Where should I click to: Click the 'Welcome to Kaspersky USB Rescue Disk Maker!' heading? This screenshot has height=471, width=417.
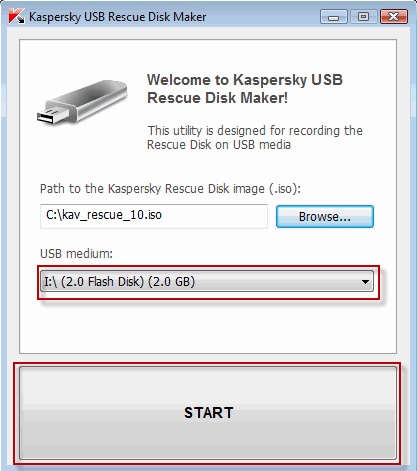coord(245,89)
